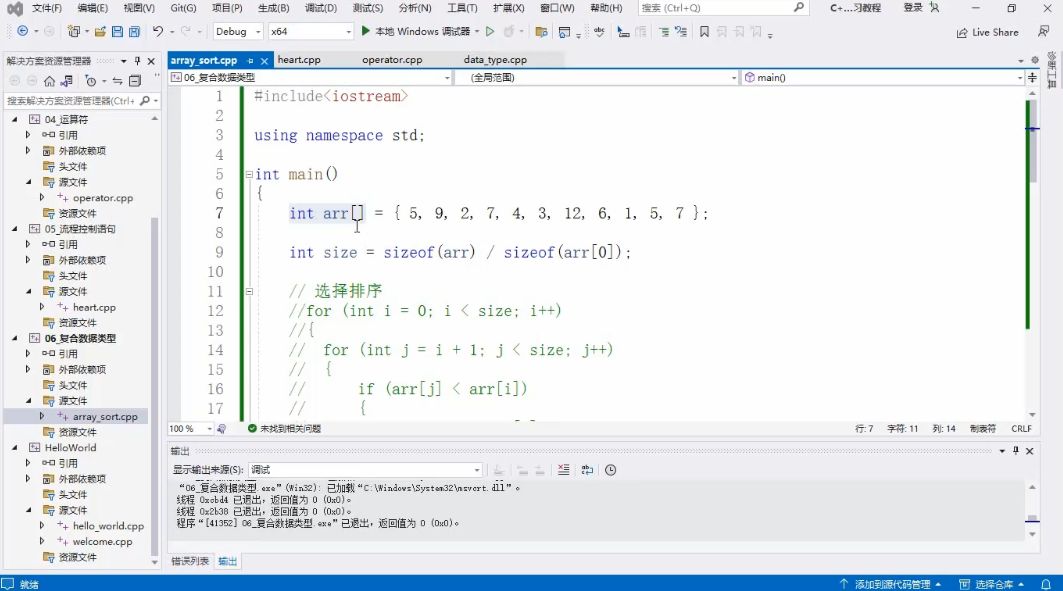The width and height of the screenshot is (1063, 591).
Task: Click 选择仓库 in status bar
Action: [992, 584]
